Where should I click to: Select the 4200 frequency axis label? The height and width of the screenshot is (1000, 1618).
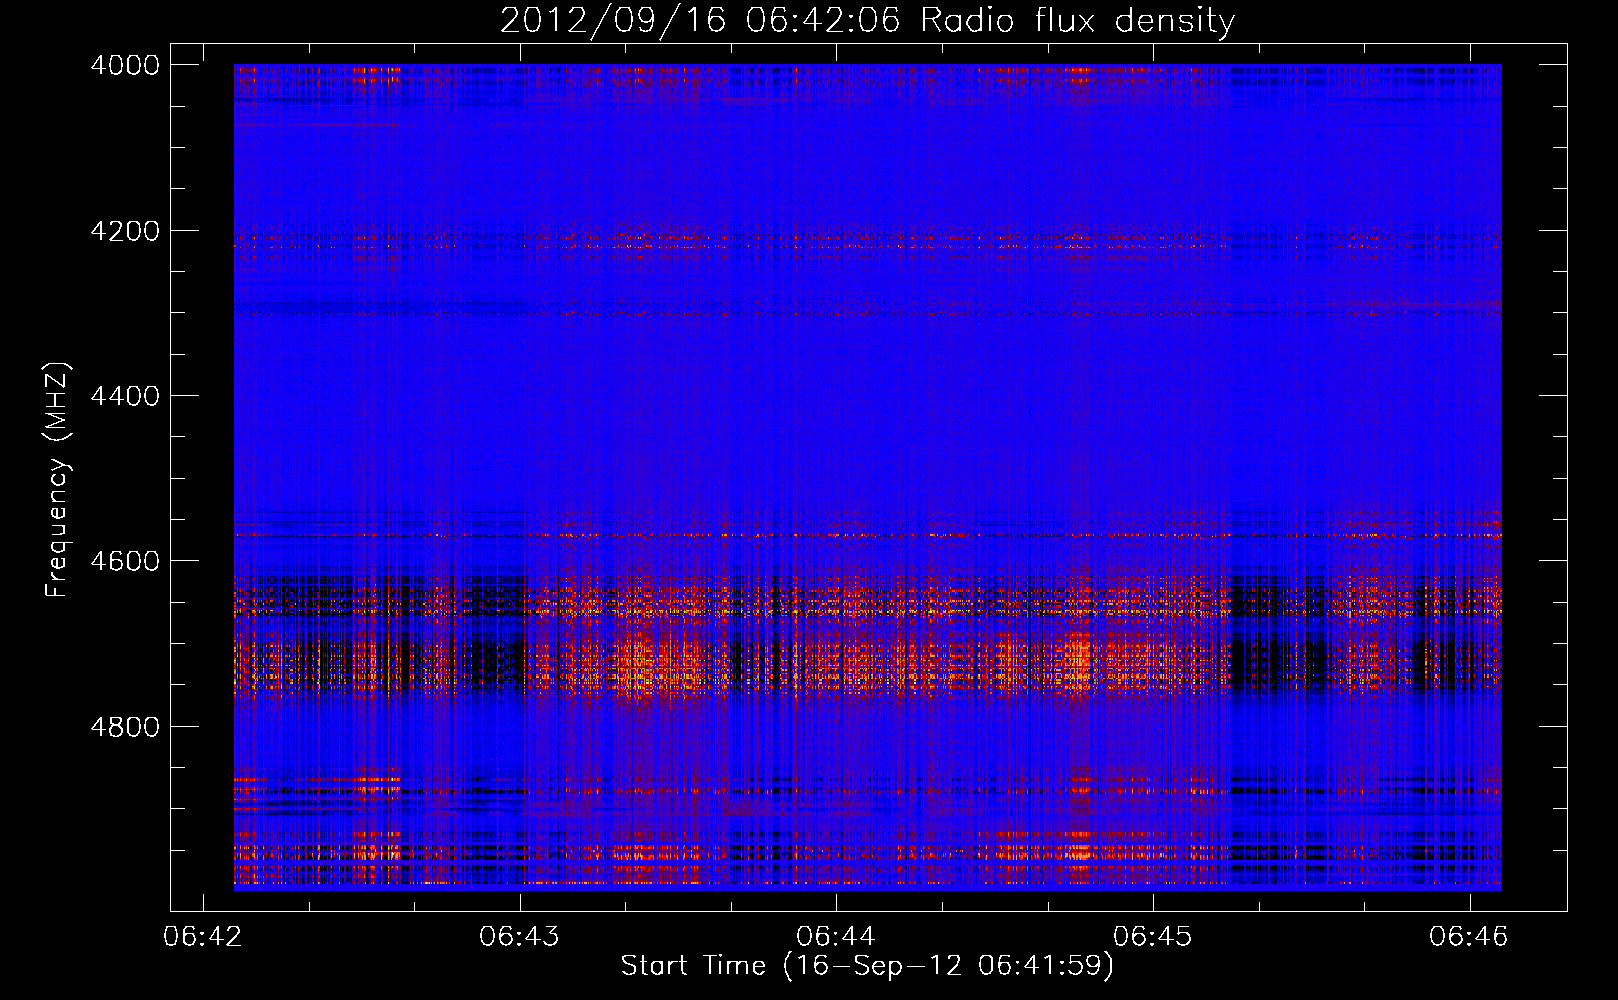(125, 231)
